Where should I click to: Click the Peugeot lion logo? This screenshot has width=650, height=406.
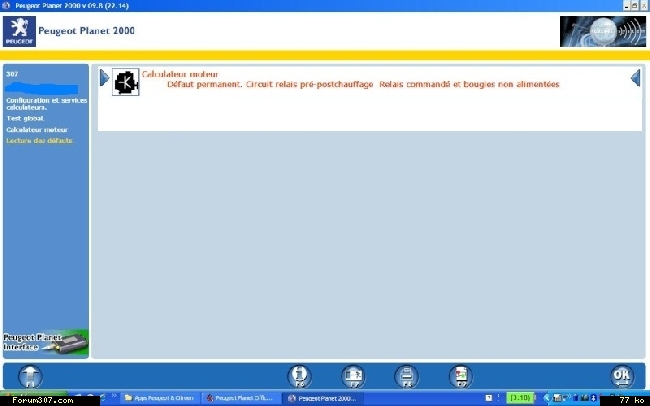pos(19,31)
